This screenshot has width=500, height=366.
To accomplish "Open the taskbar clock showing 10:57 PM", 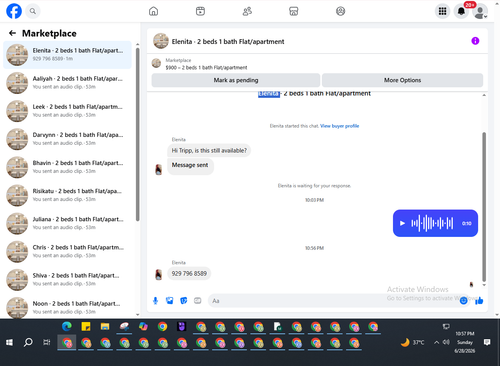I will click(x=465, y=342).
